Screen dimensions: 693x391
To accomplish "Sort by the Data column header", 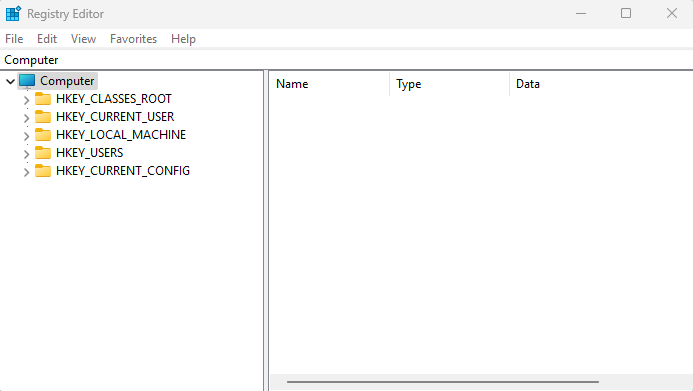I will (602, 84).
